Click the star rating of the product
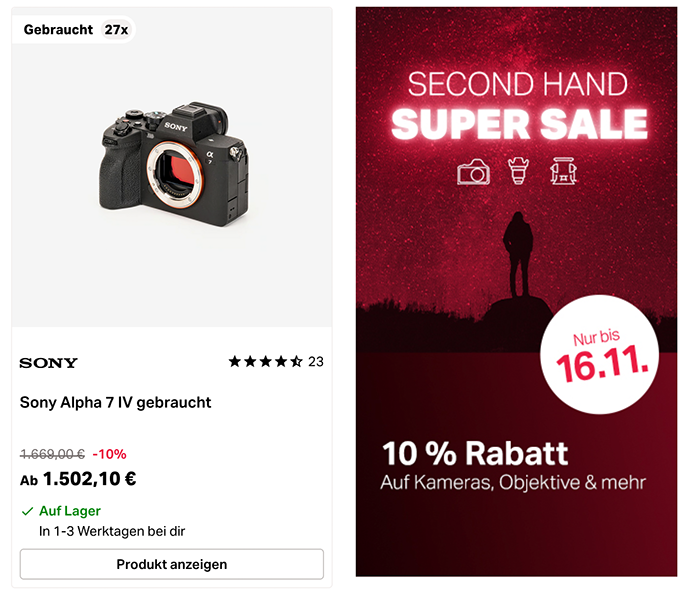 pos(265,362)
